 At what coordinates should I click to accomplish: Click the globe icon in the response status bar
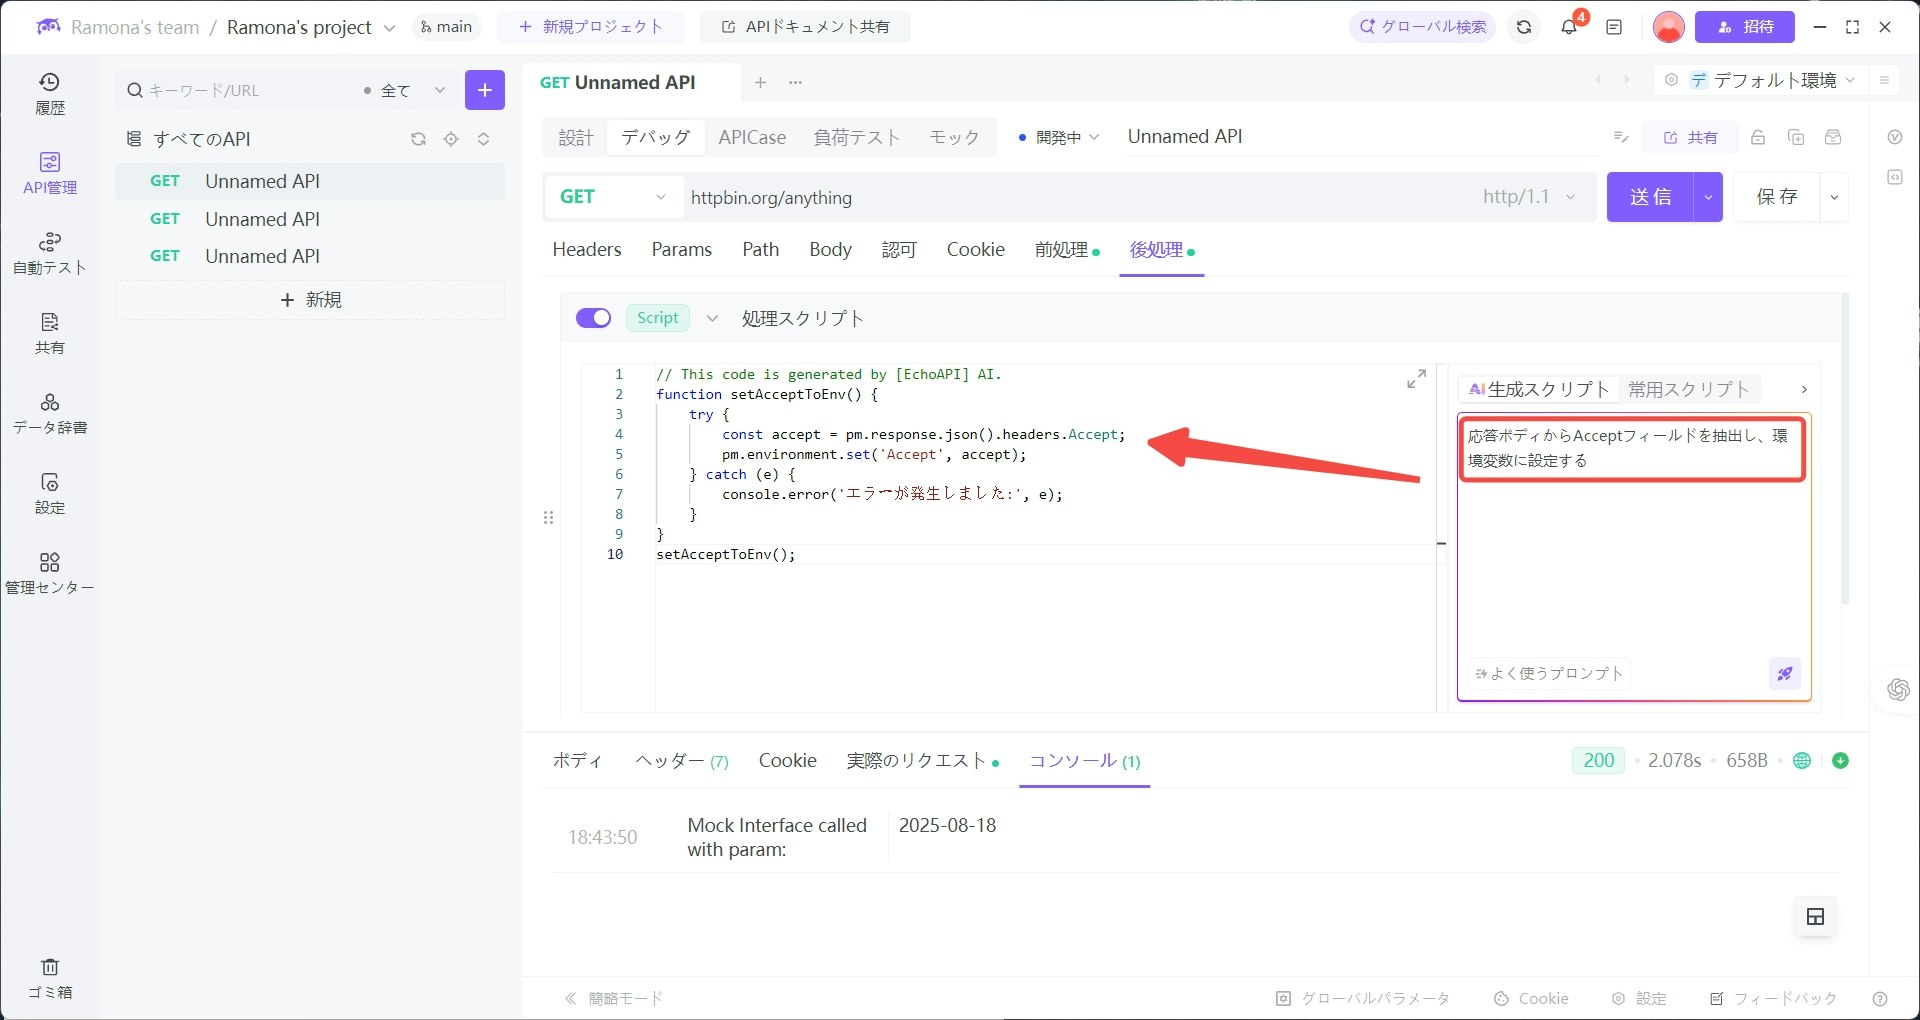[1802, 760]
